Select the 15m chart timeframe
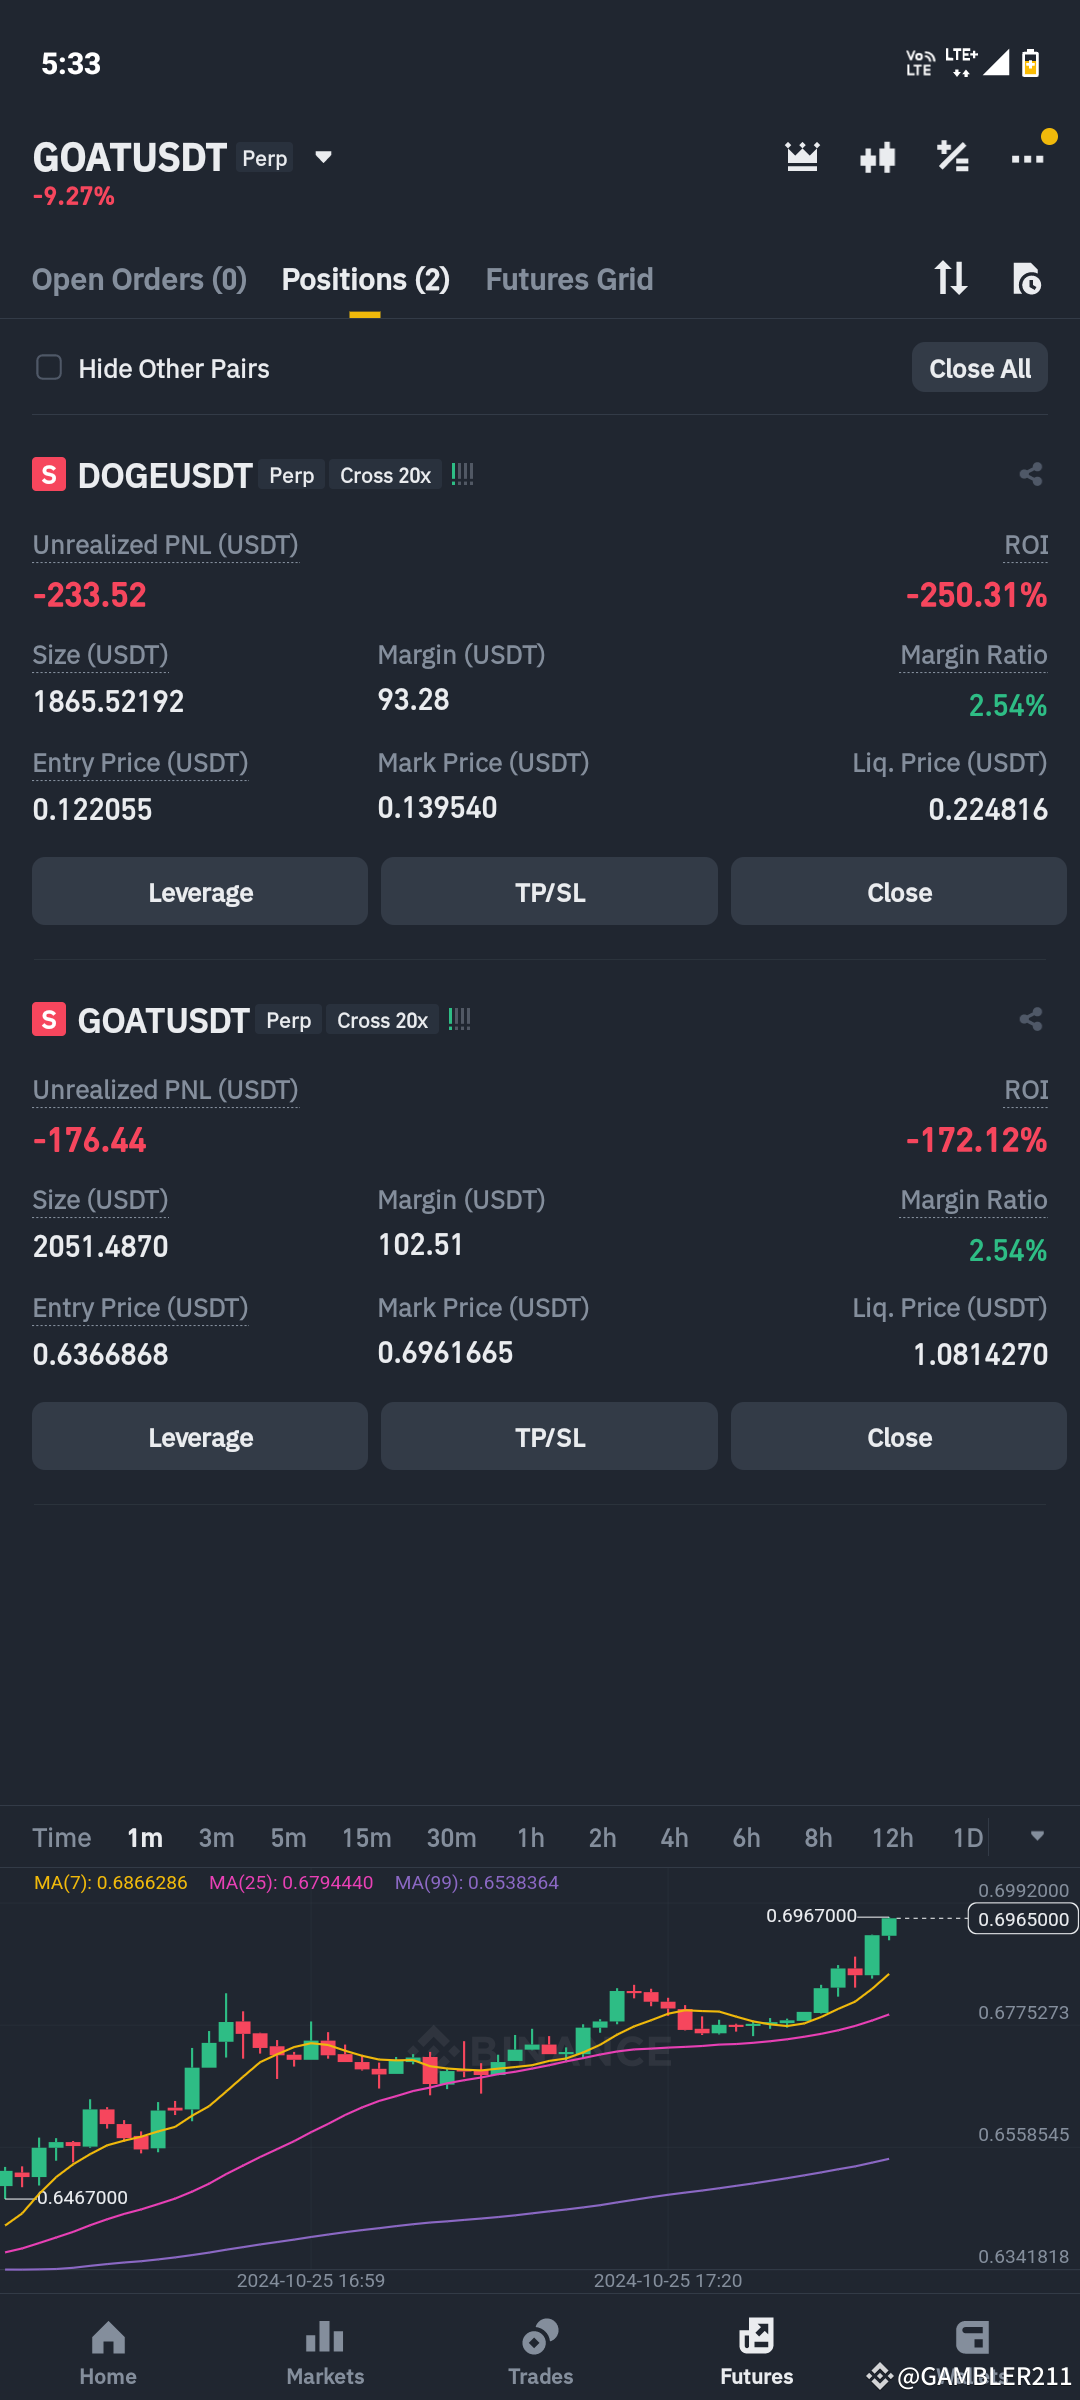Screen dimensions: 1080x2400 [x=366, y=1837]
